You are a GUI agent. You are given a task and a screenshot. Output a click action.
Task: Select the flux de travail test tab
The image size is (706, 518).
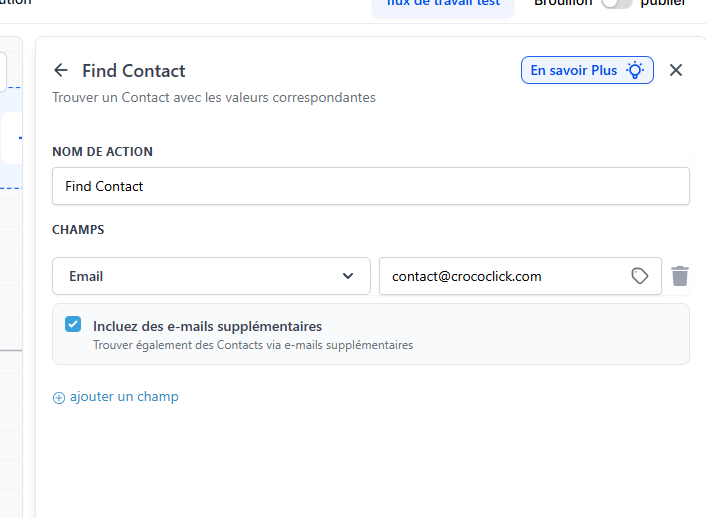pos(443,4)
